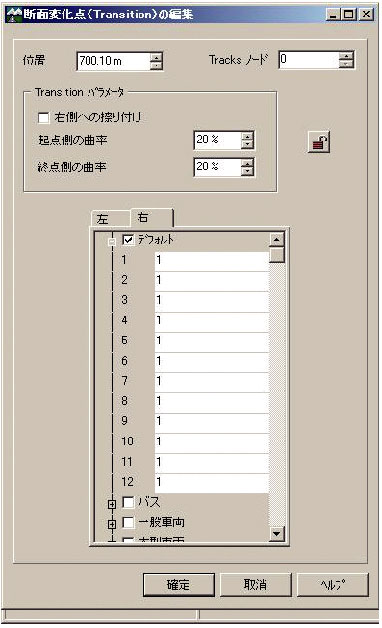
Task: Expand the バス tree node
Action: pos(112,504)
